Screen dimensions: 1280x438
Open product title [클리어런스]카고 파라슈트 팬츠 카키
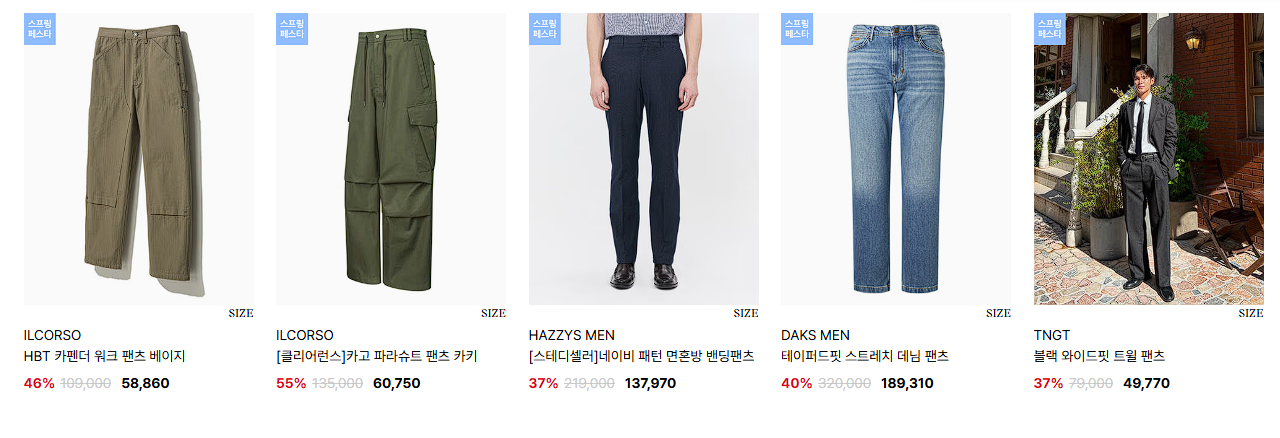point(377,356)
